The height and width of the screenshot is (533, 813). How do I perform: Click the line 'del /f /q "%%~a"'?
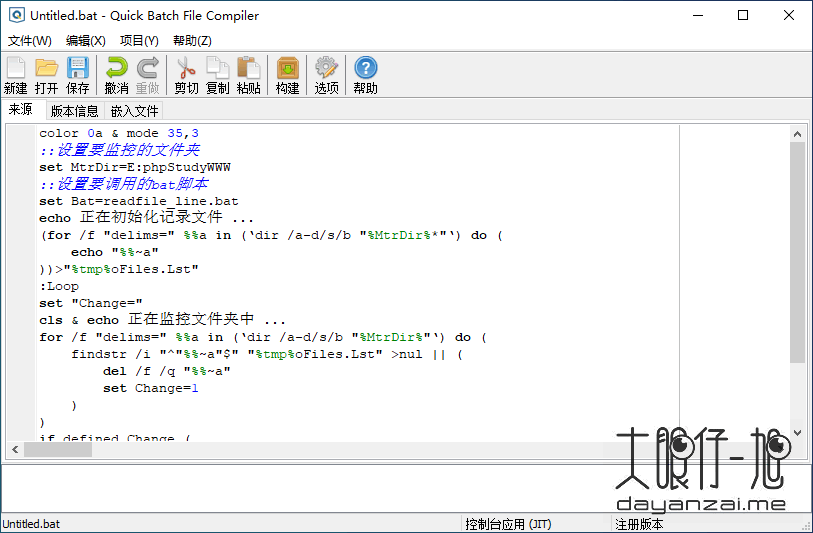click(166, 371)
